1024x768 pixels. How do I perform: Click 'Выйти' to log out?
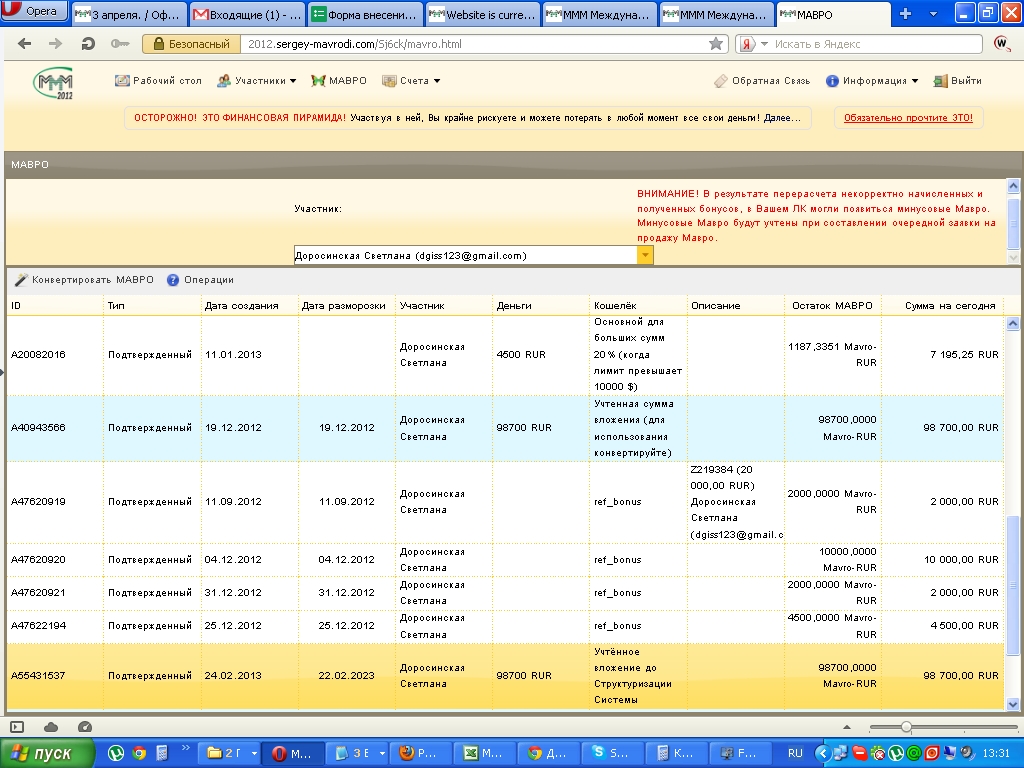[x=958, y=80]
